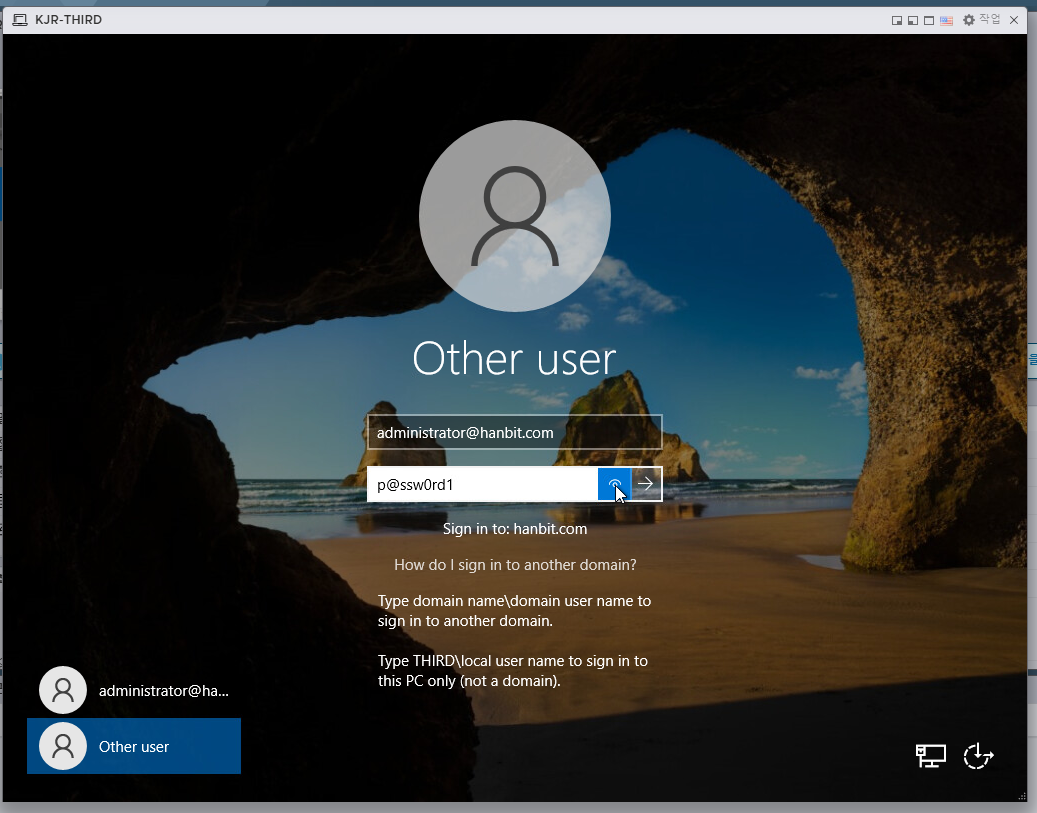Click the KJR-THIRD window title text
Image resolution: width=1037 pixels, height=813 pixels.
pos(68,20)
